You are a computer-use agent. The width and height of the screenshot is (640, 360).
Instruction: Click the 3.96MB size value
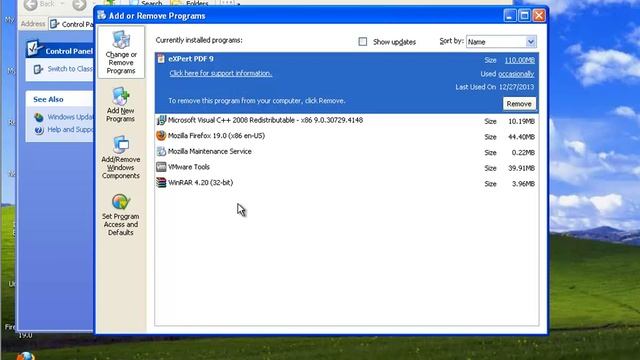(x=523, y=184)
